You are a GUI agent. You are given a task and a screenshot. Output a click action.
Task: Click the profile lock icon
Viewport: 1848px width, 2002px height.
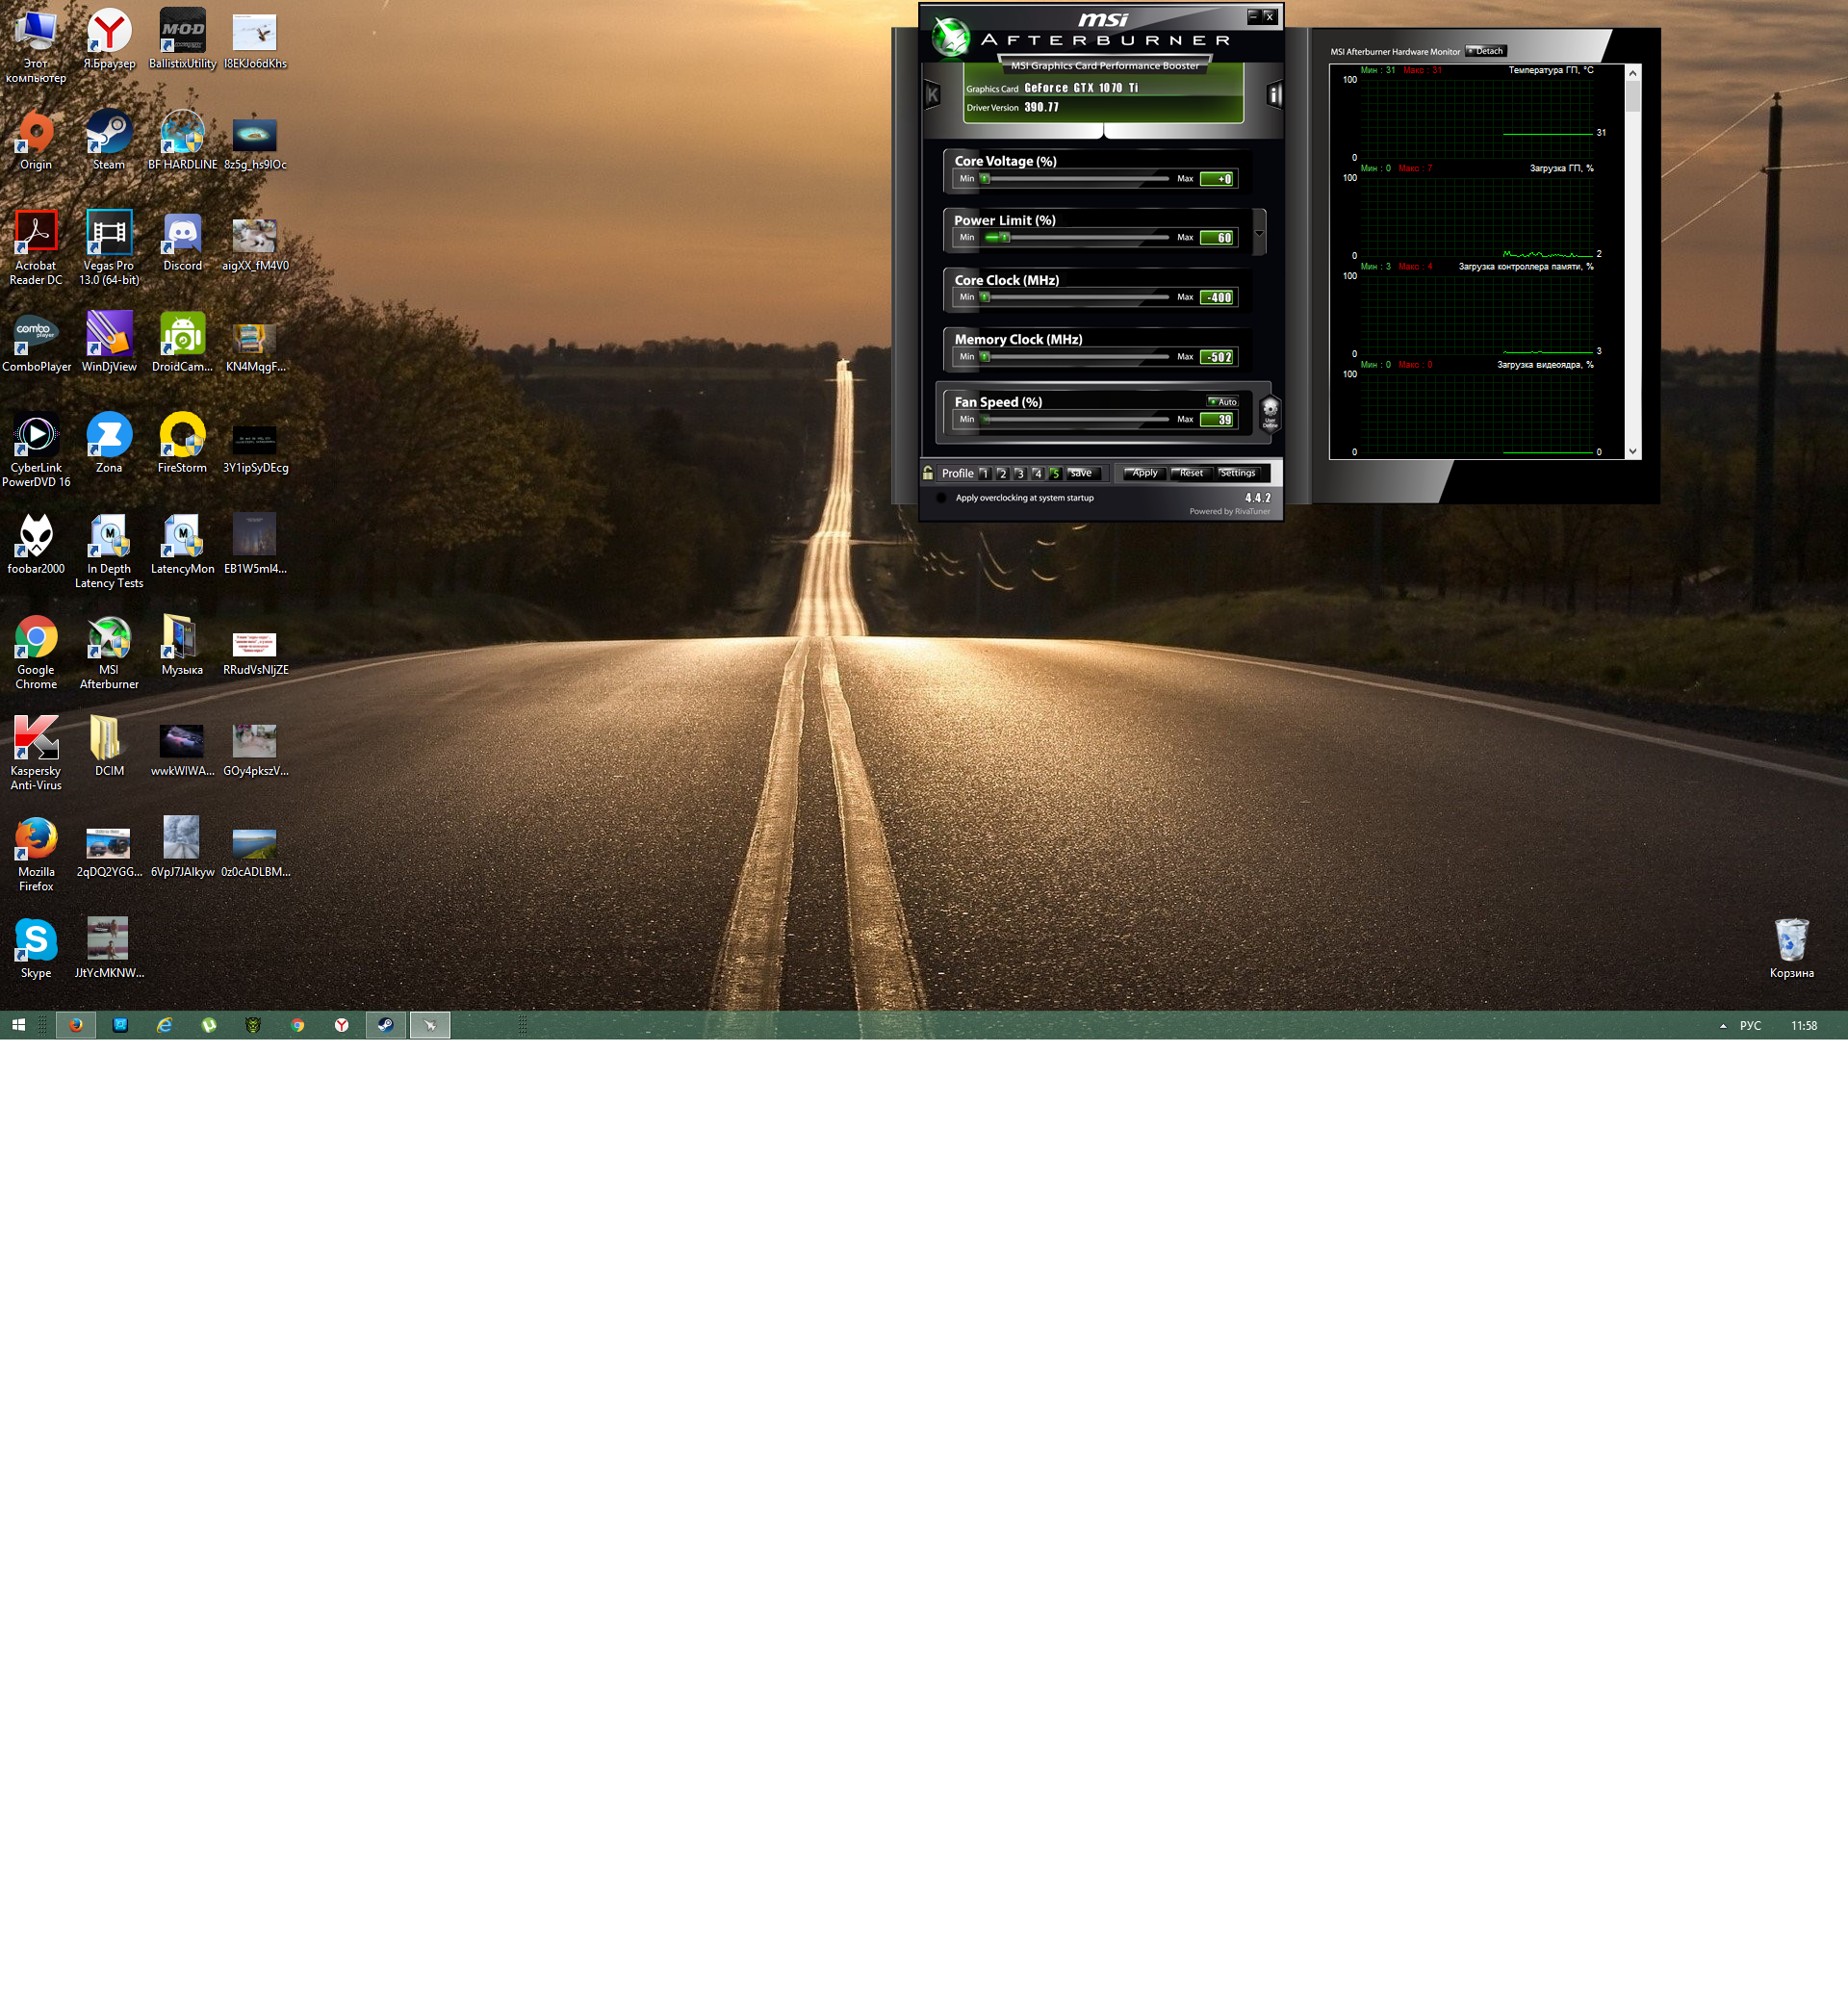928,473
